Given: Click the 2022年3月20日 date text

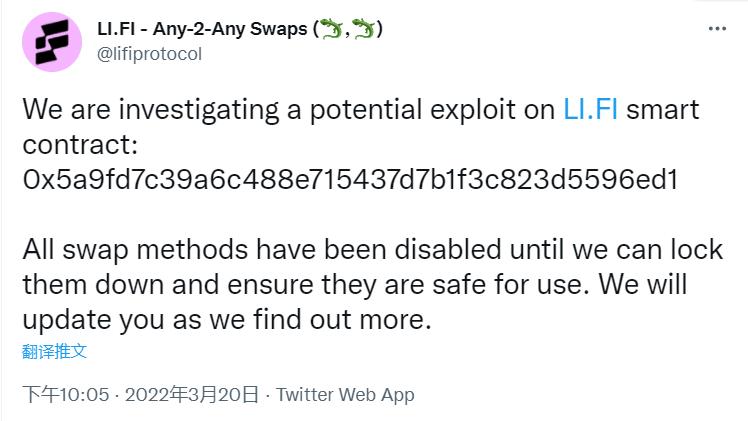Looking at the screenshot, I should click(192, 395).
